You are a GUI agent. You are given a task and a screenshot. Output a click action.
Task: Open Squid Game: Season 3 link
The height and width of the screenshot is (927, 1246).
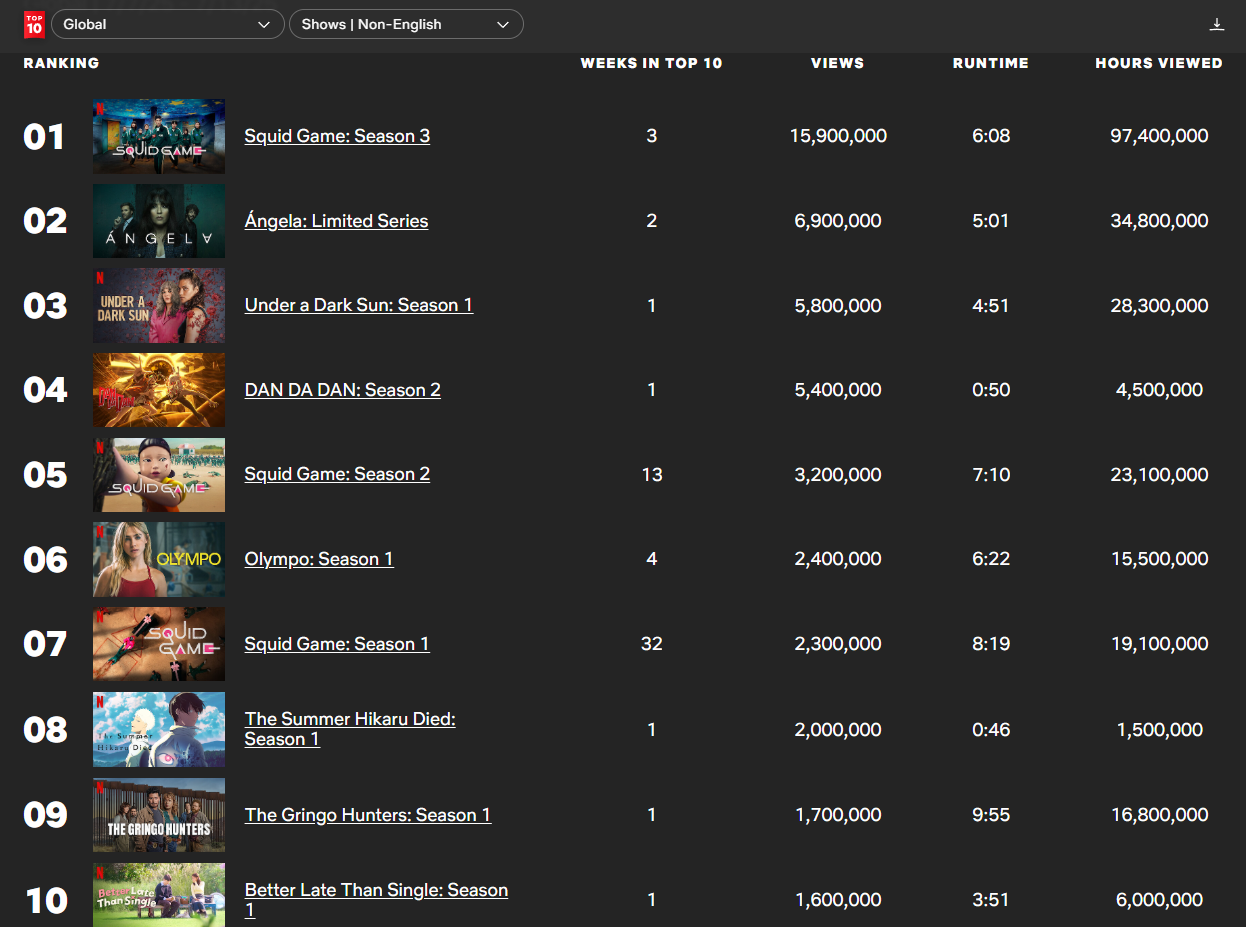(x=337, y=136)
